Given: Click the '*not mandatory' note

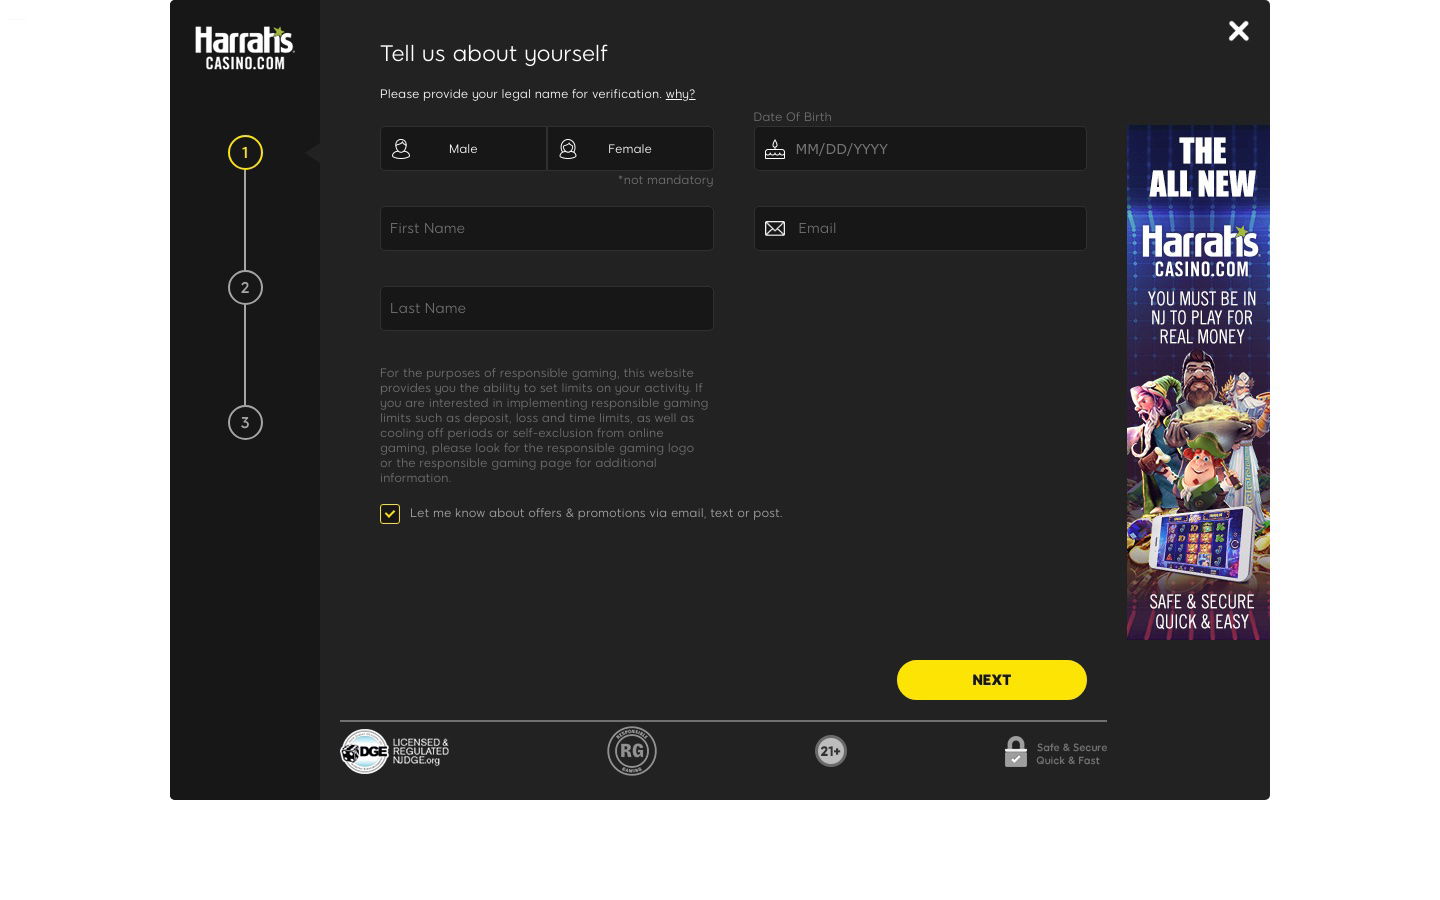Looking at the screenshot, I should coord(665,180).
